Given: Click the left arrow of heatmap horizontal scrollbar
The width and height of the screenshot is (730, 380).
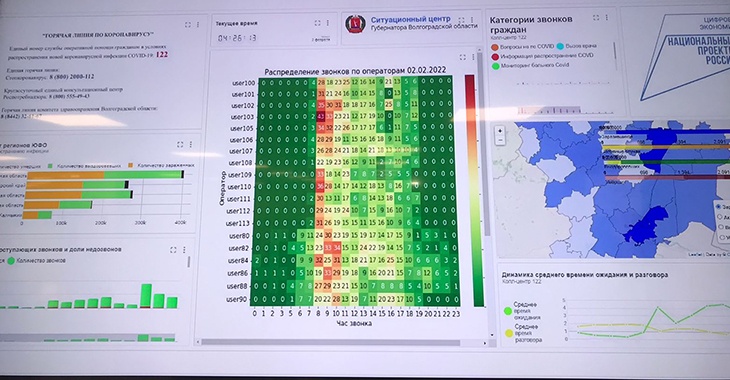Looking at the screenshot, I should click(198, 342).
